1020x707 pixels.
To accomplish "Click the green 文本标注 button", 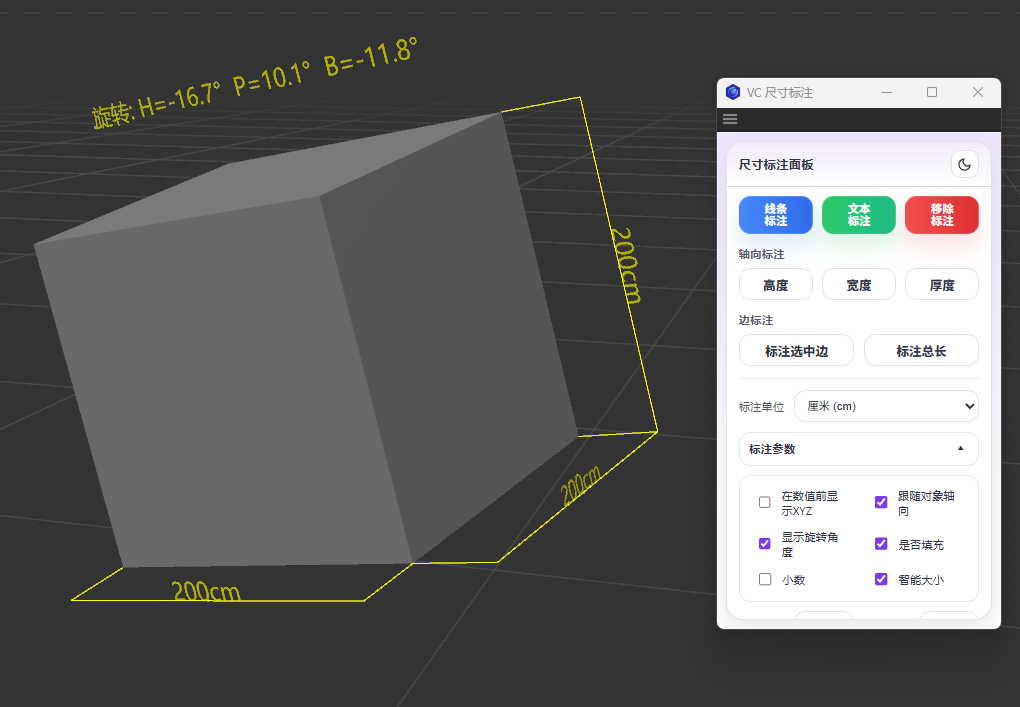I will [858, 215].
